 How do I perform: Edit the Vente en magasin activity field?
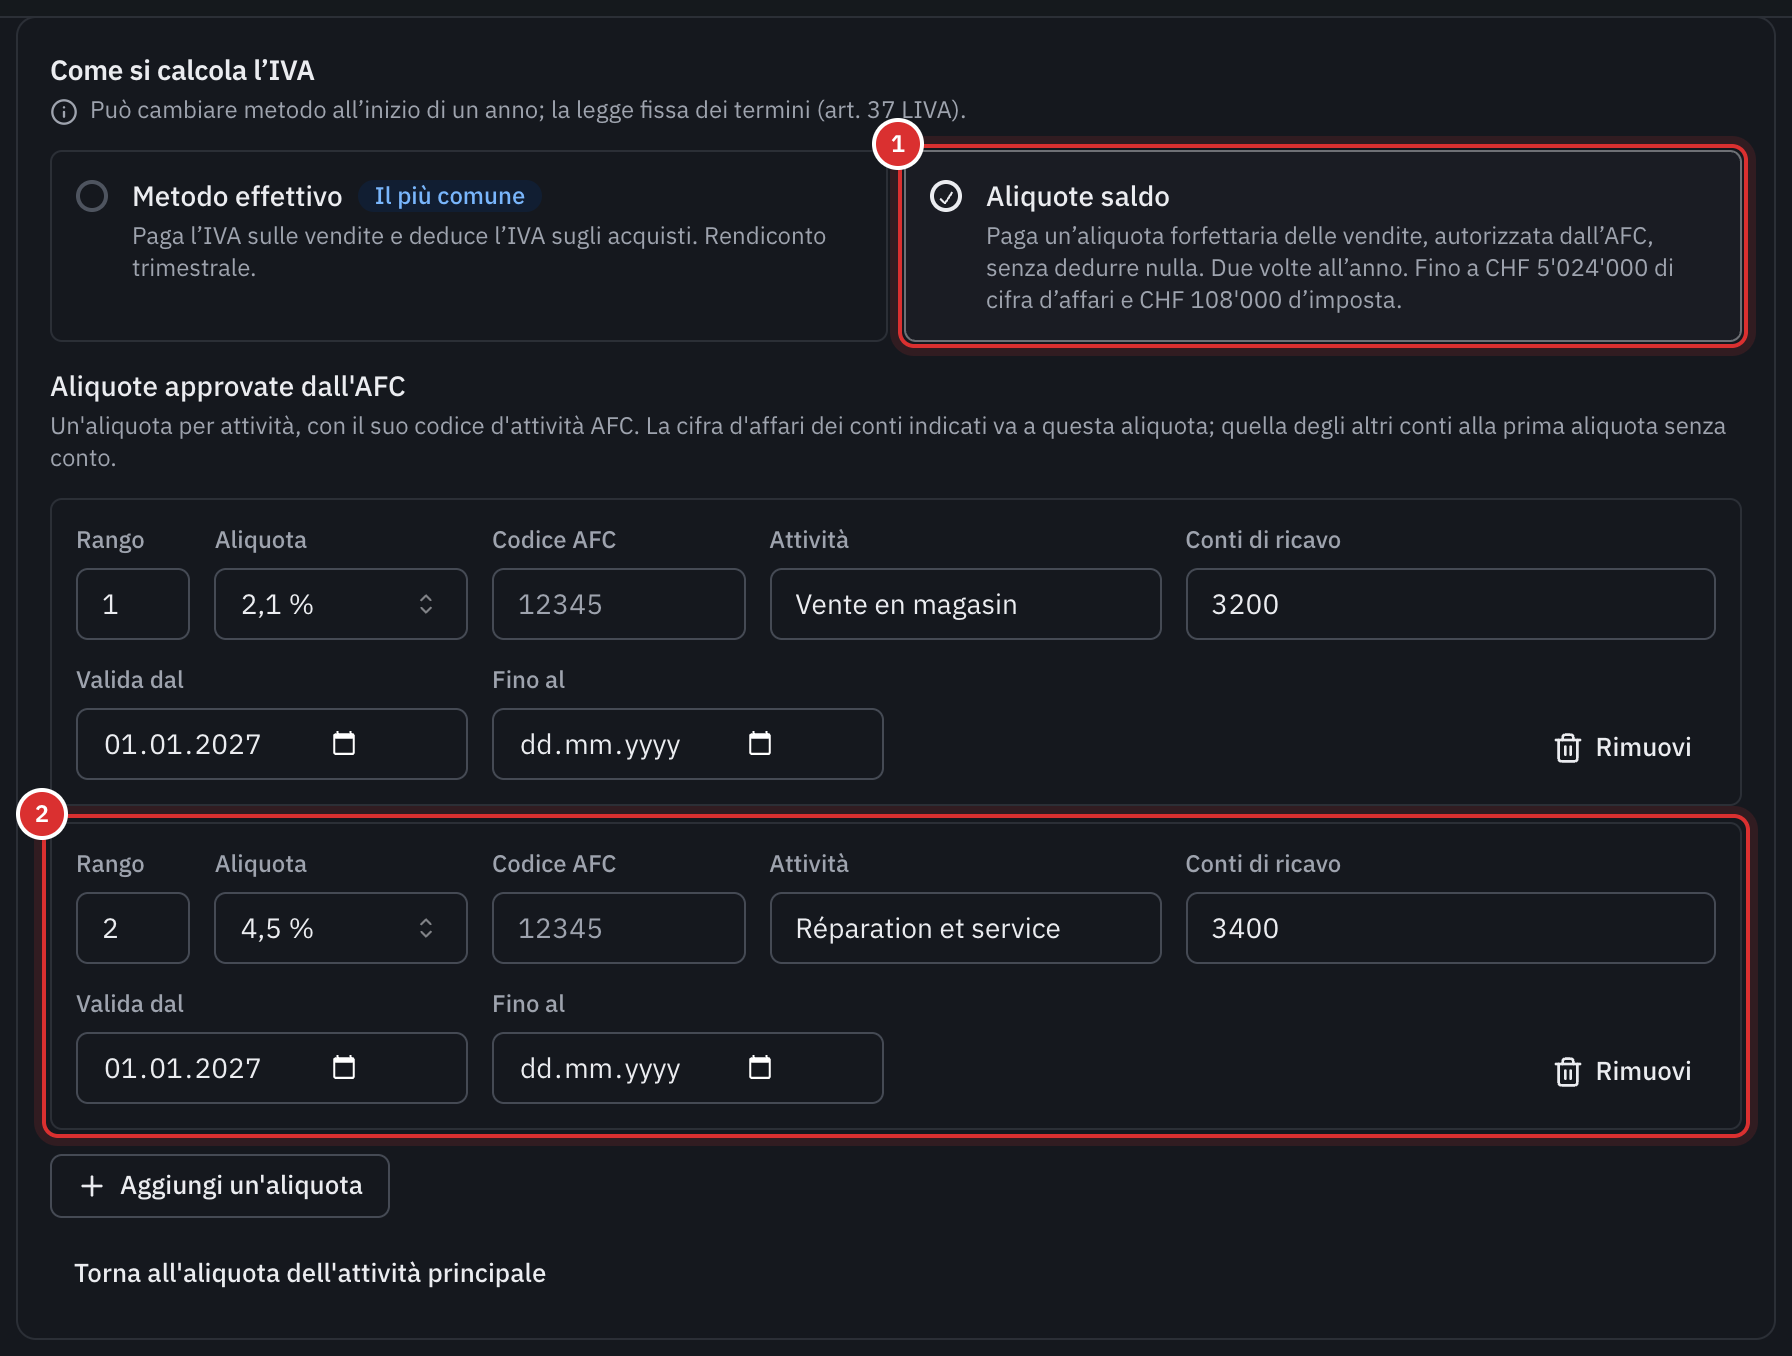pos(966,604)
